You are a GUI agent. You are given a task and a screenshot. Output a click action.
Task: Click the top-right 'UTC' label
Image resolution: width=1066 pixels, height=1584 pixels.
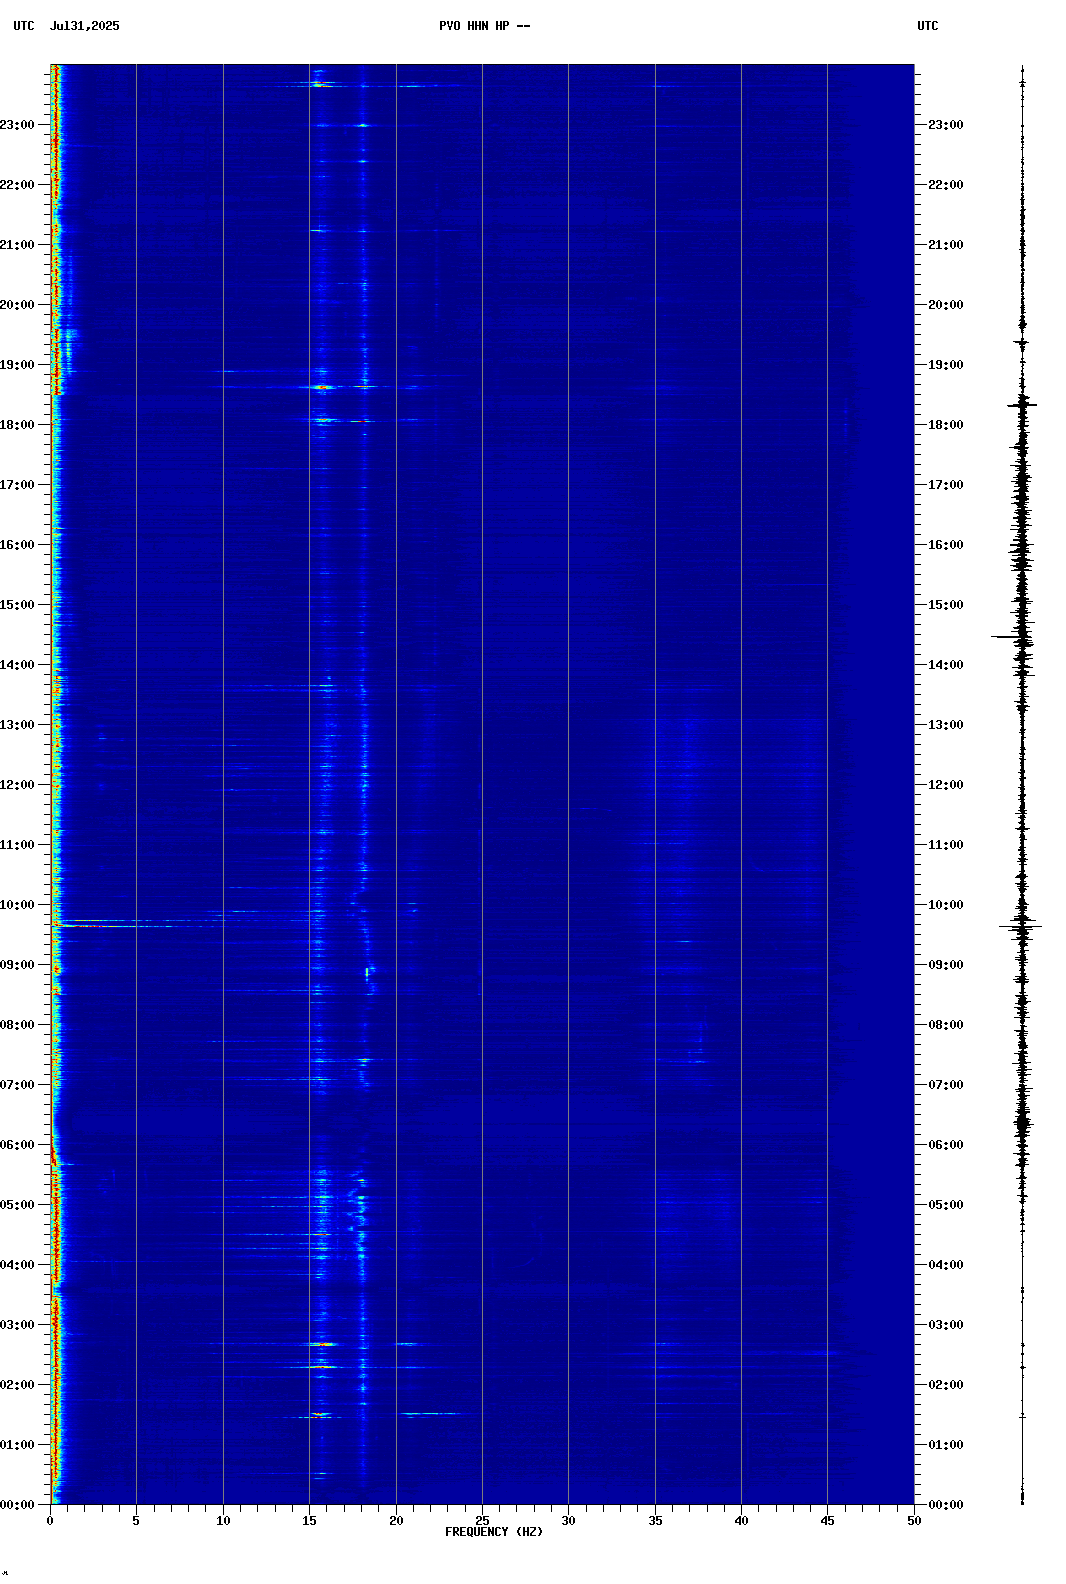(928, 26)
